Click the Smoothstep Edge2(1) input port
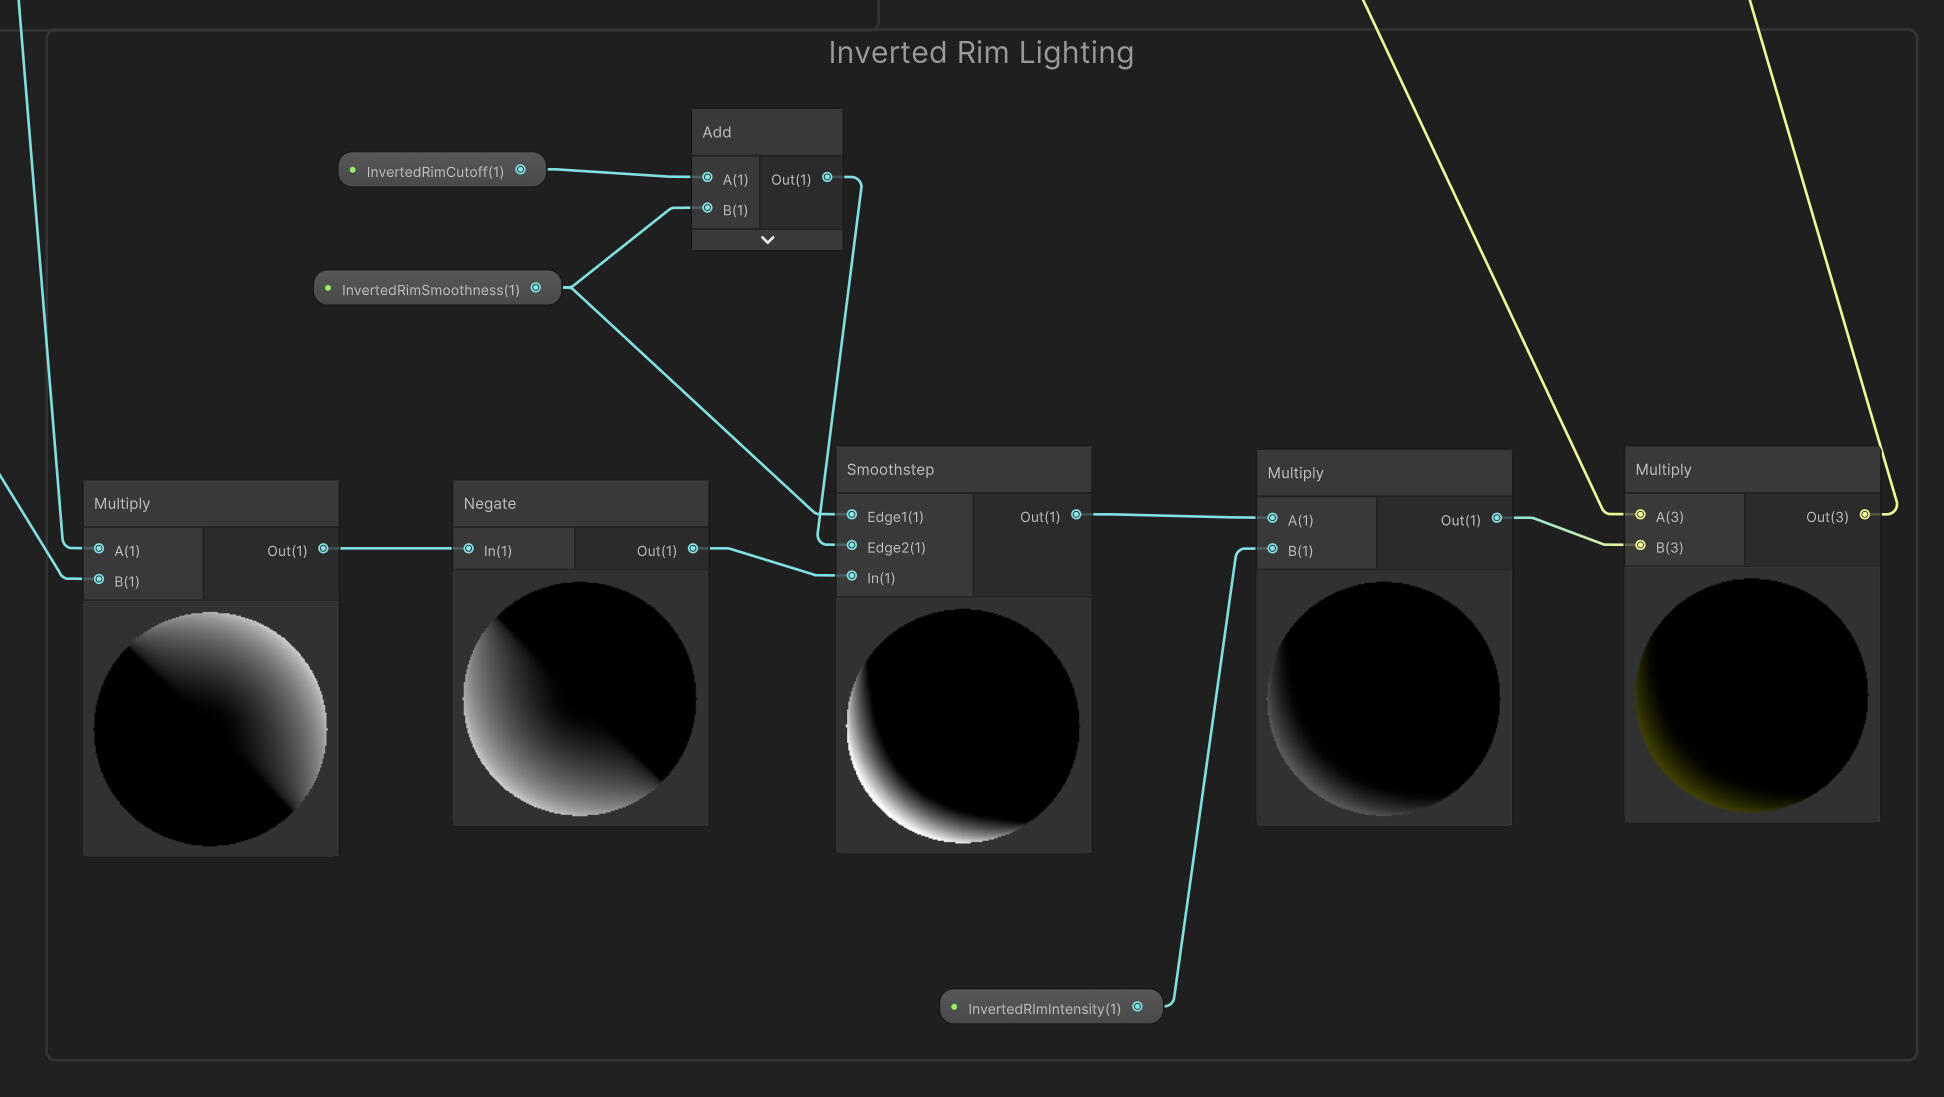The height and width of the screenshot is (1097, 1944). (x=852, y=546)
